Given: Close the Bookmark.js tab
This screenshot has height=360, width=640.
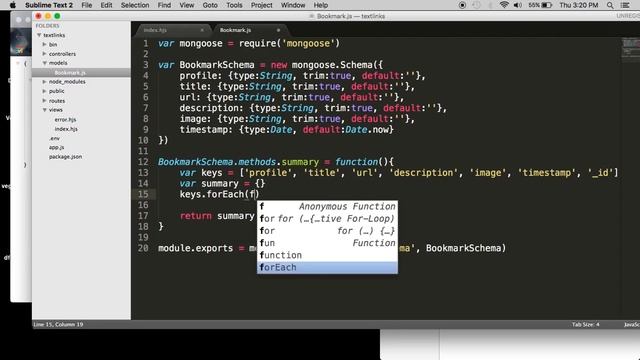Looking at the screenshot, I should tap(278, 30).
